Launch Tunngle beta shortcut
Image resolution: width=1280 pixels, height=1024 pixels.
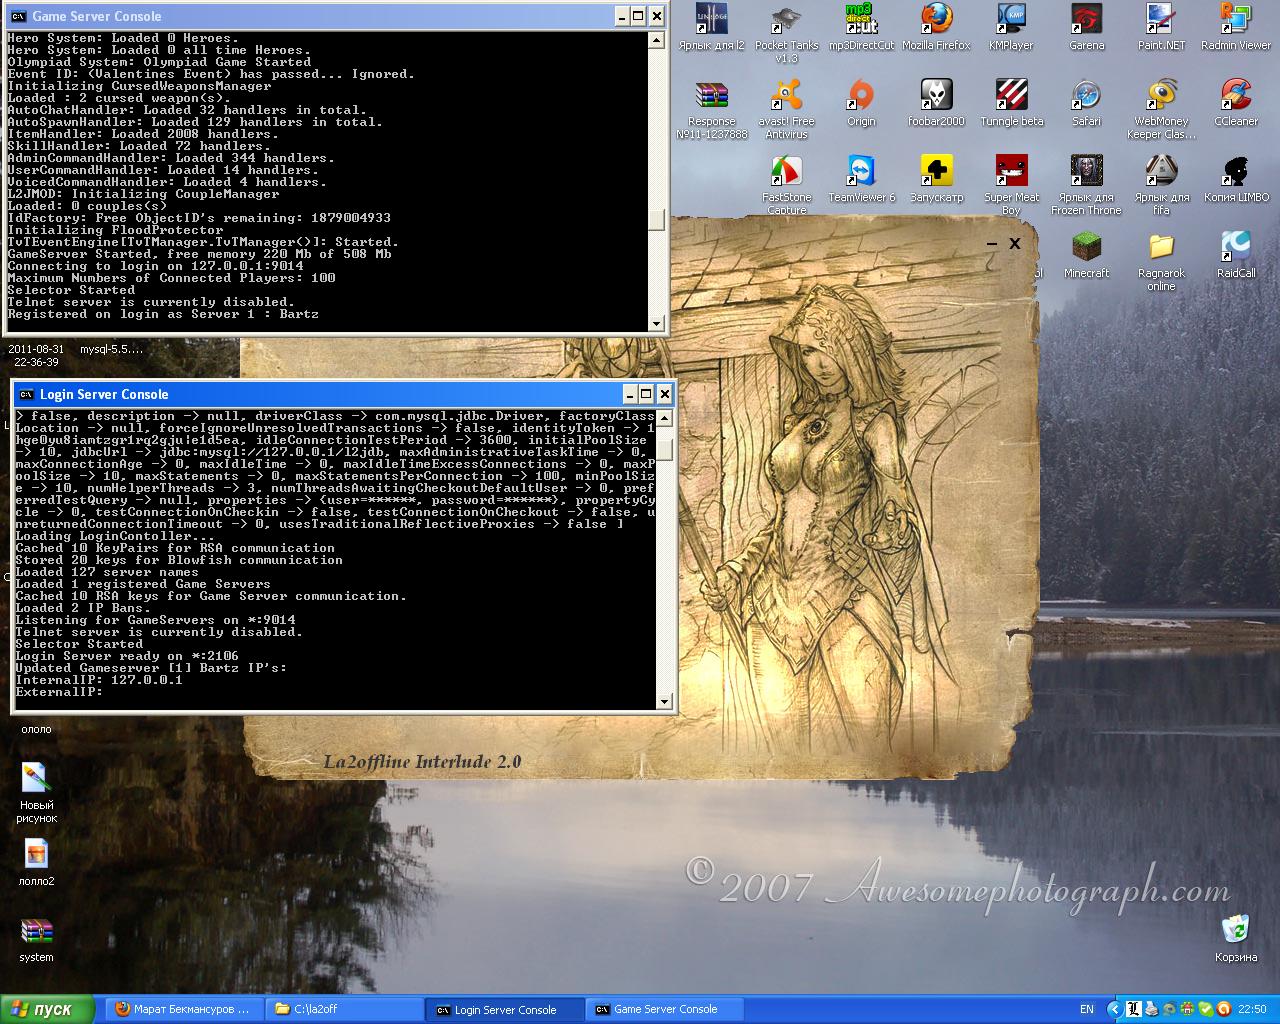click(x=1011, y=104)
